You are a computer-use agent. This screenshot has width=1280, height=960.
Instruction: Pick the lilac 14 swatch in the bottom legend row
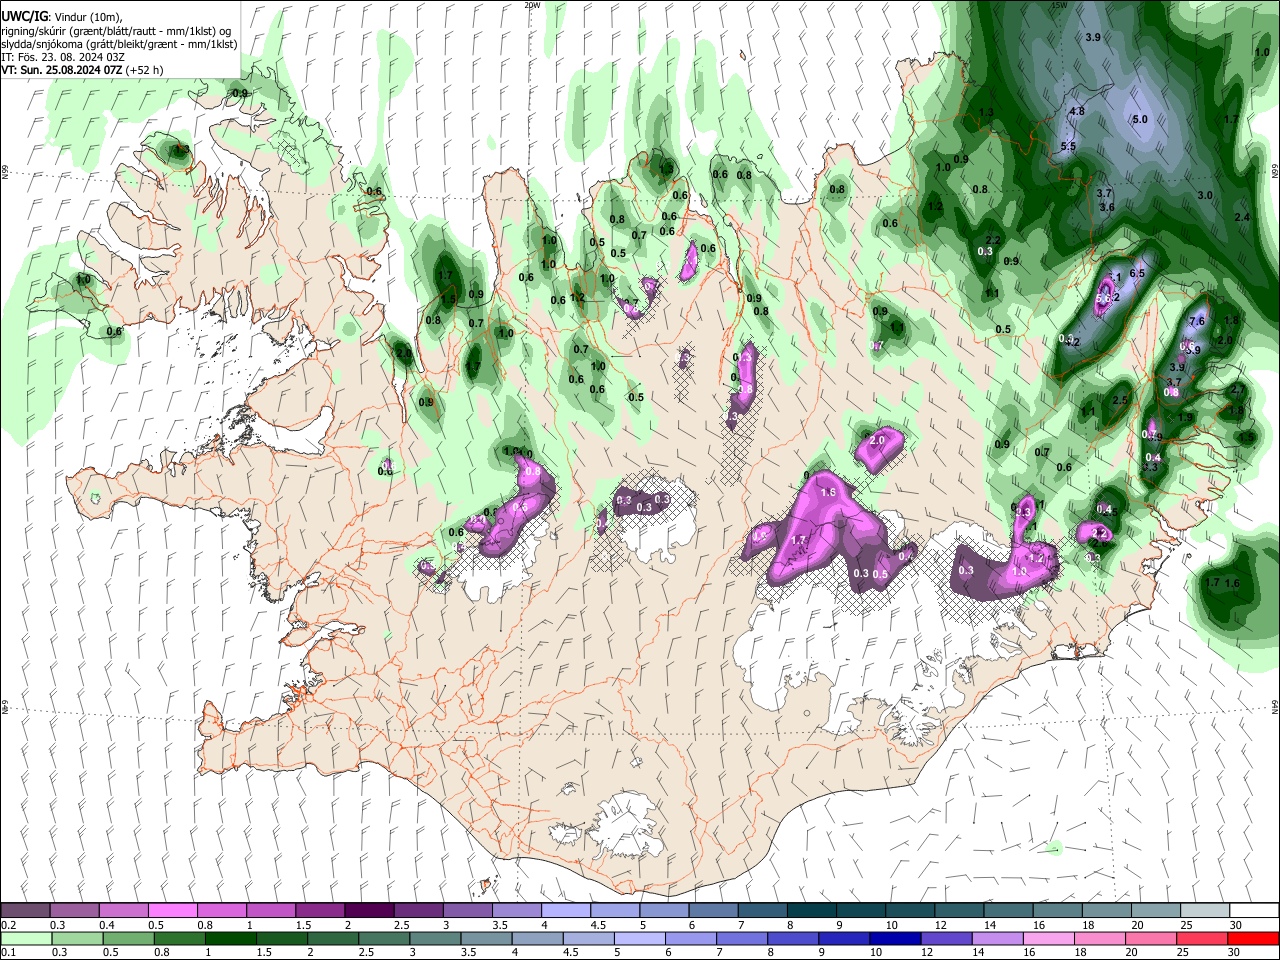click(x=997, y=938)
